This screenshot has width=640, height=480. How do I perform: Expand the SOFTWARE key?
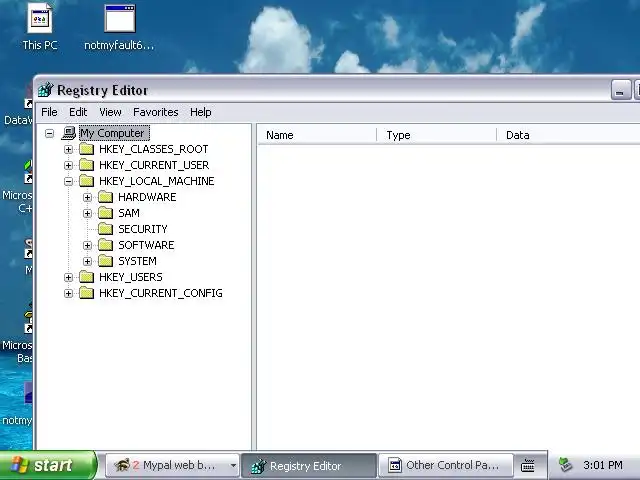[87, 245]
